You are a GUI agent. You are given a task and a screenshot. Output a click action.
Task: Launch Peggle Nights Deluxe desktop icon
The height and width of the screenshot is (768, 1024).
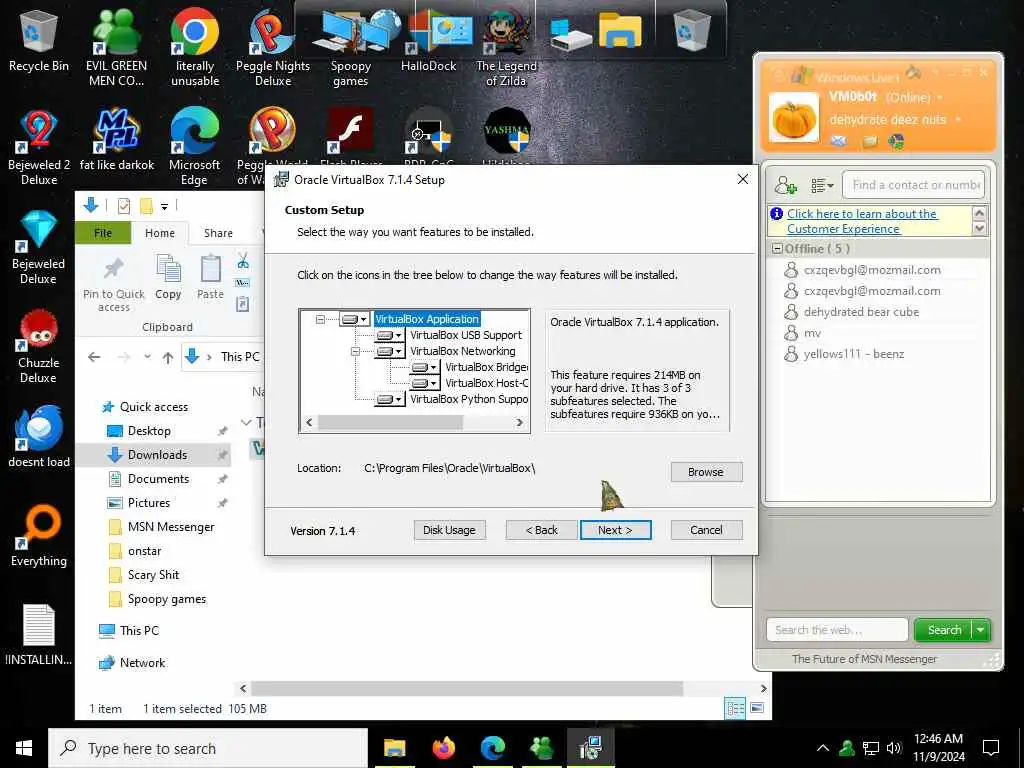(x=273, y=48)
